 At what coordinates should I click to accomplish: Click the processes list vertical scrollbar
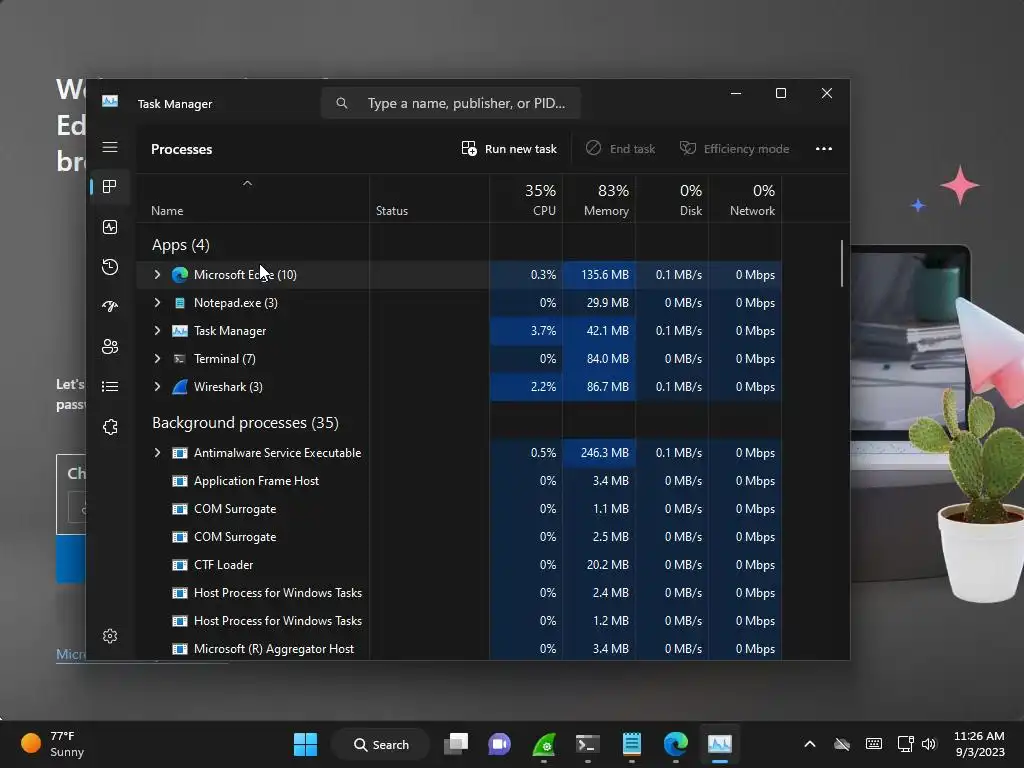pos(842,263)
